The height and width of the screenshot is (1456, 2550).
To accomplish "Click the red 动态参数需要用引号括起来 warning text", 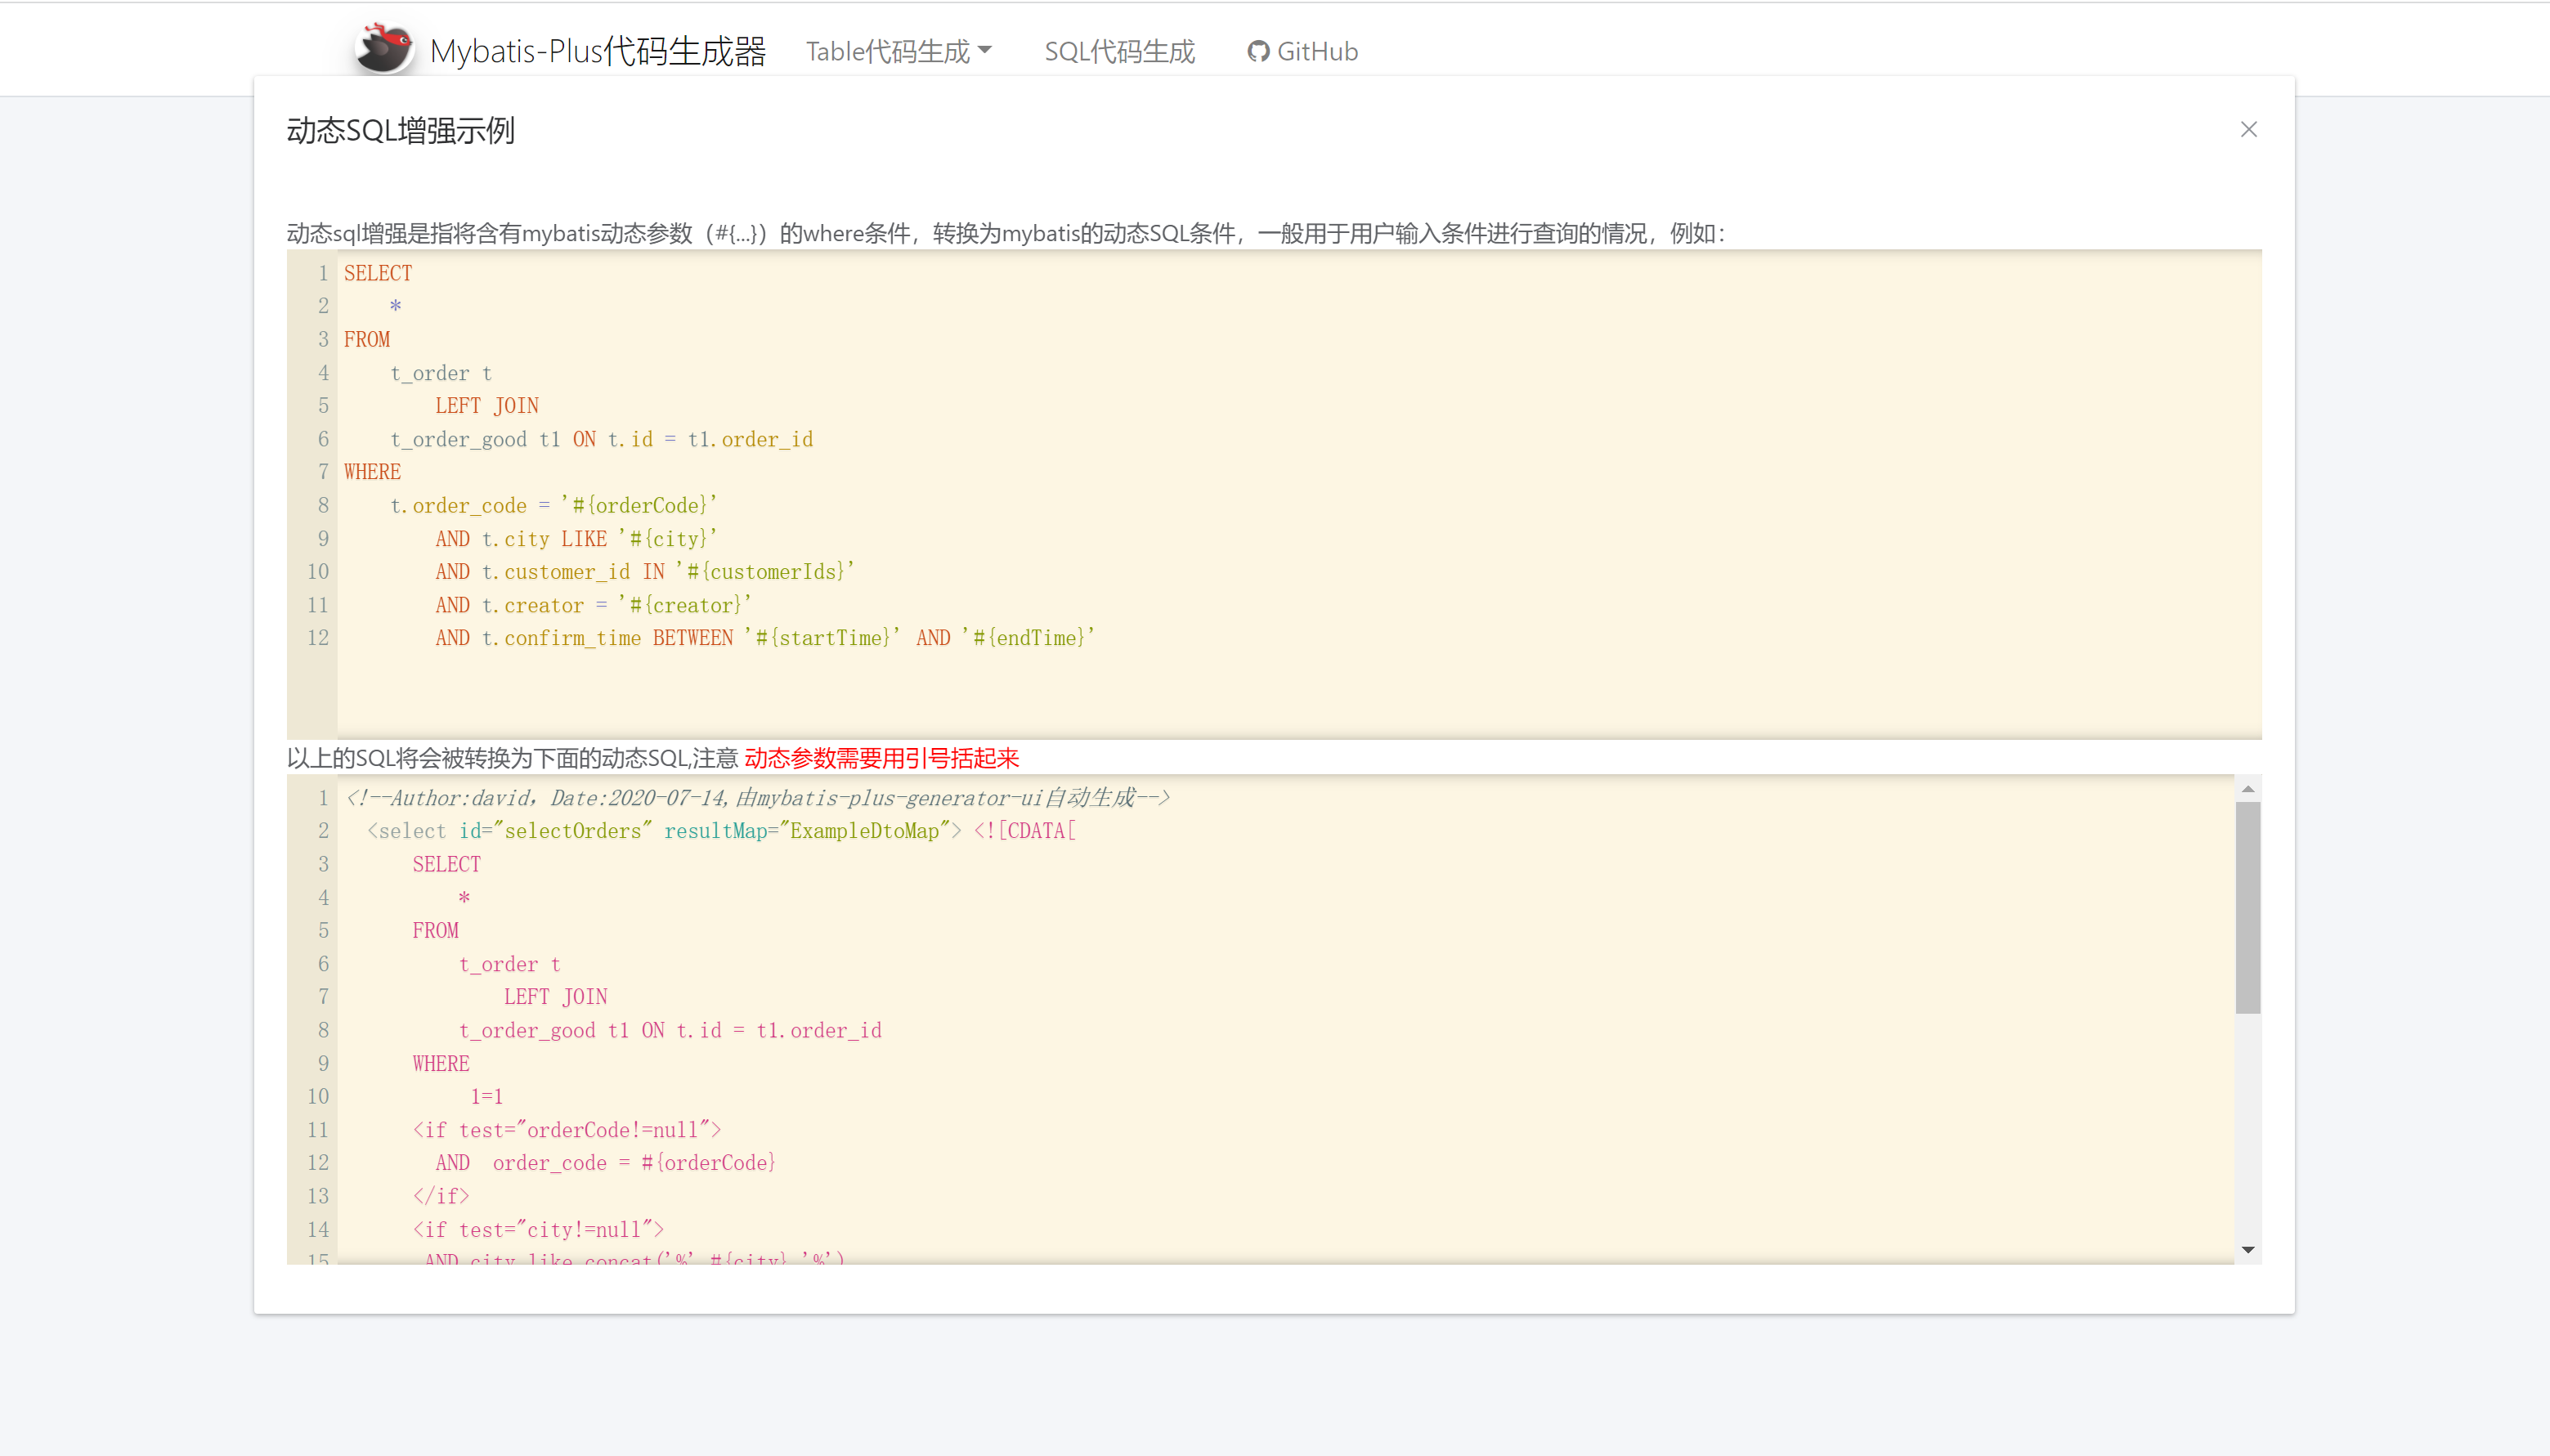I will [881, 758].
